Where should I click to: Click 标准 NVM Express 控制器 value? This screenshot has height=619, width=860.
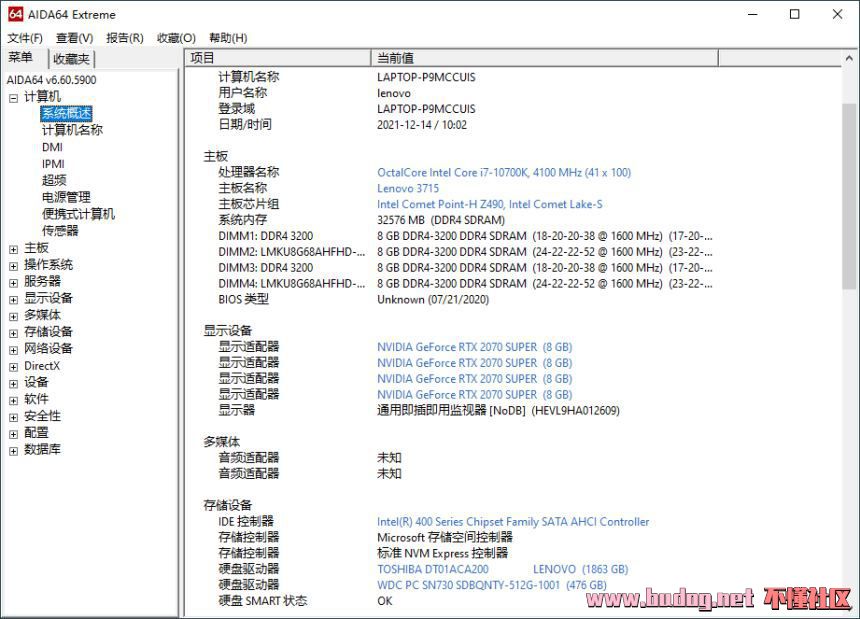pyautogui.click(x=442, y=554)
